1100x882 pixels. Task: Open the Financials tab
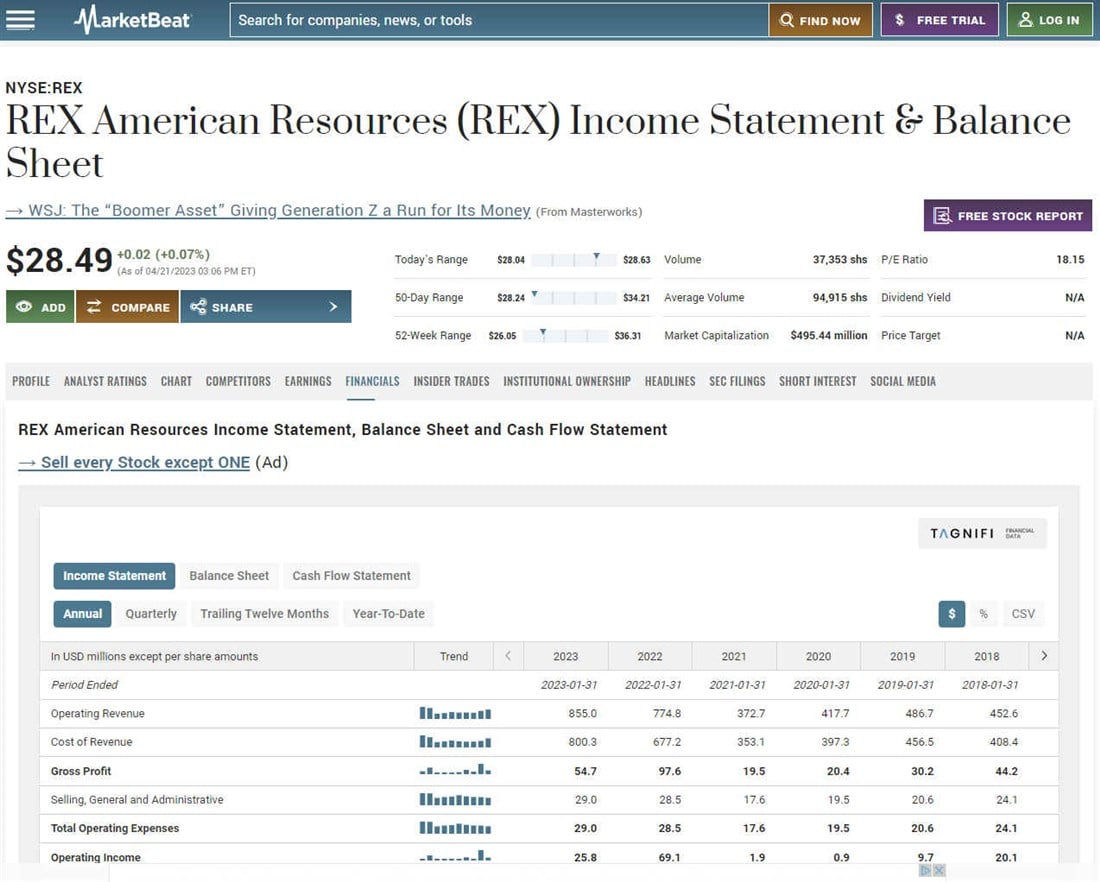pos(373,381)
